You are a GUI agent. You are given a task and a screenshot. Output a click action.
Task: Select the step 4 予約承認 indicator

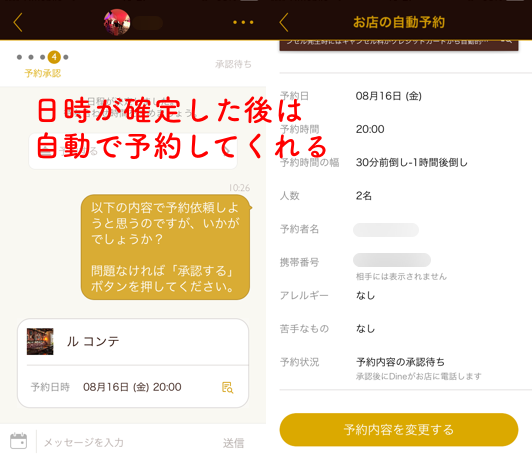54,57
